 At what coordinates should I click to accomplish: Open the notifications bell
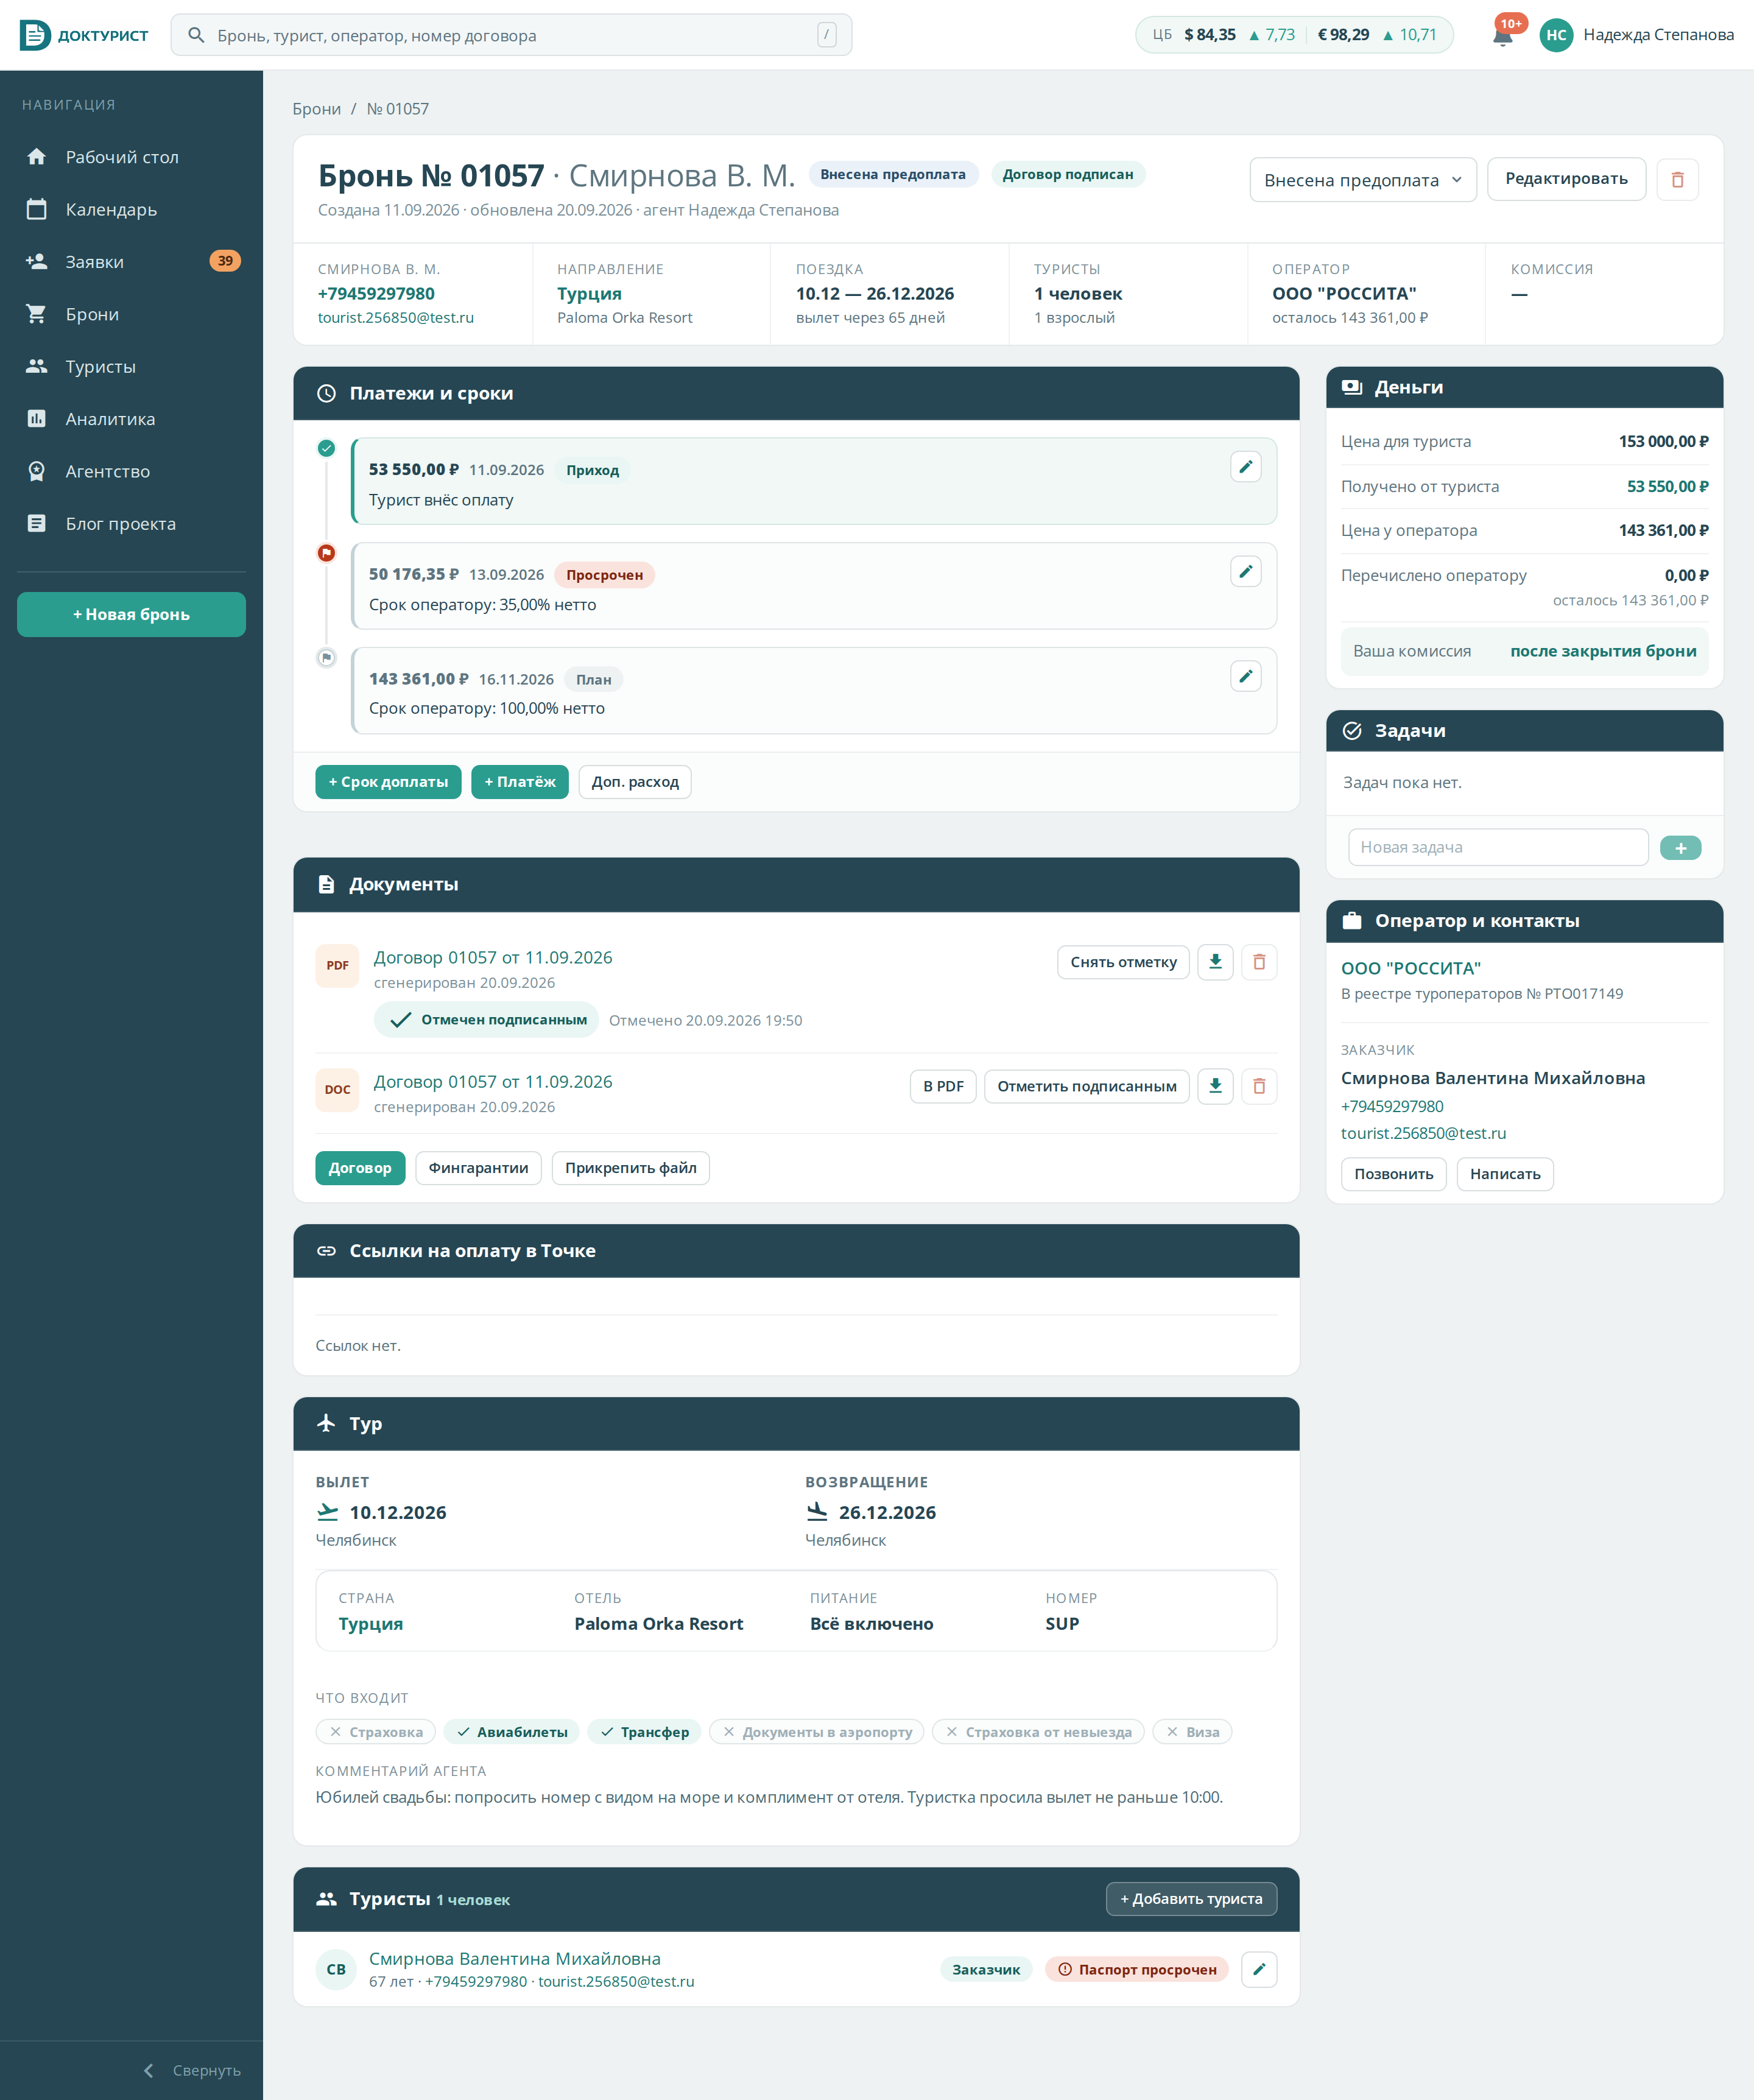pos(1502,35)
